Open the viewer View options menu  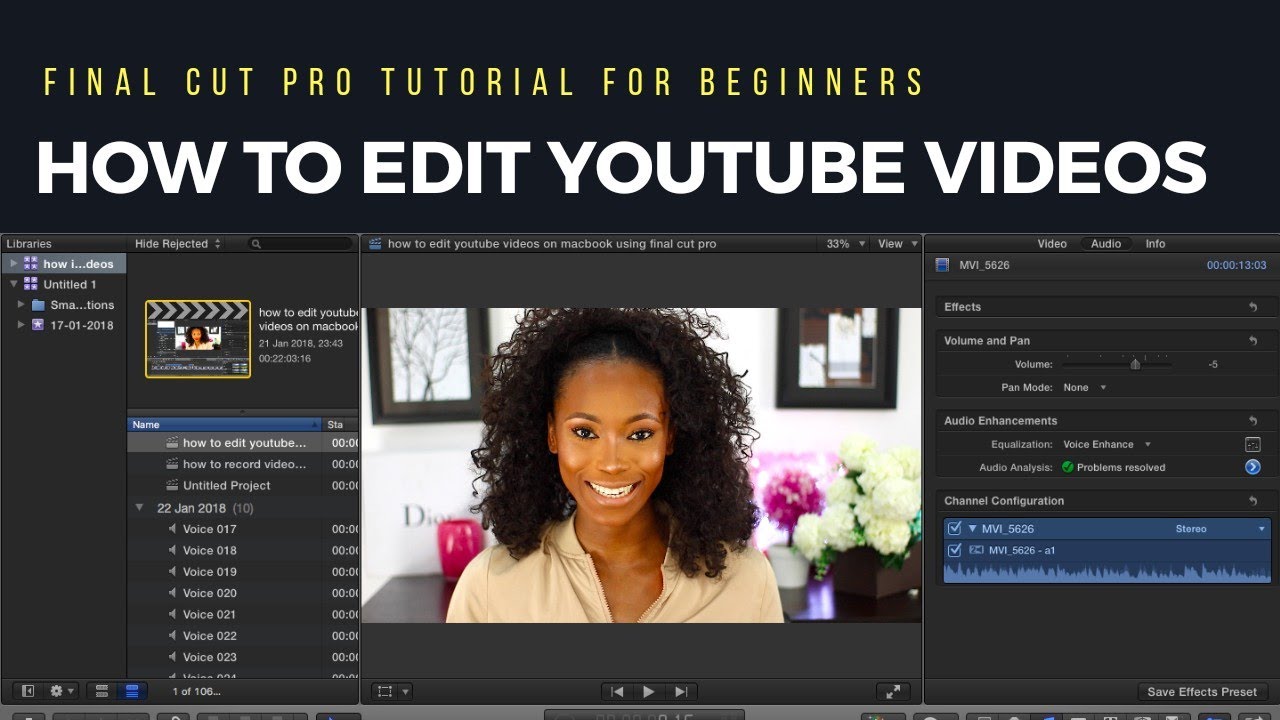(x=896, y=244)
